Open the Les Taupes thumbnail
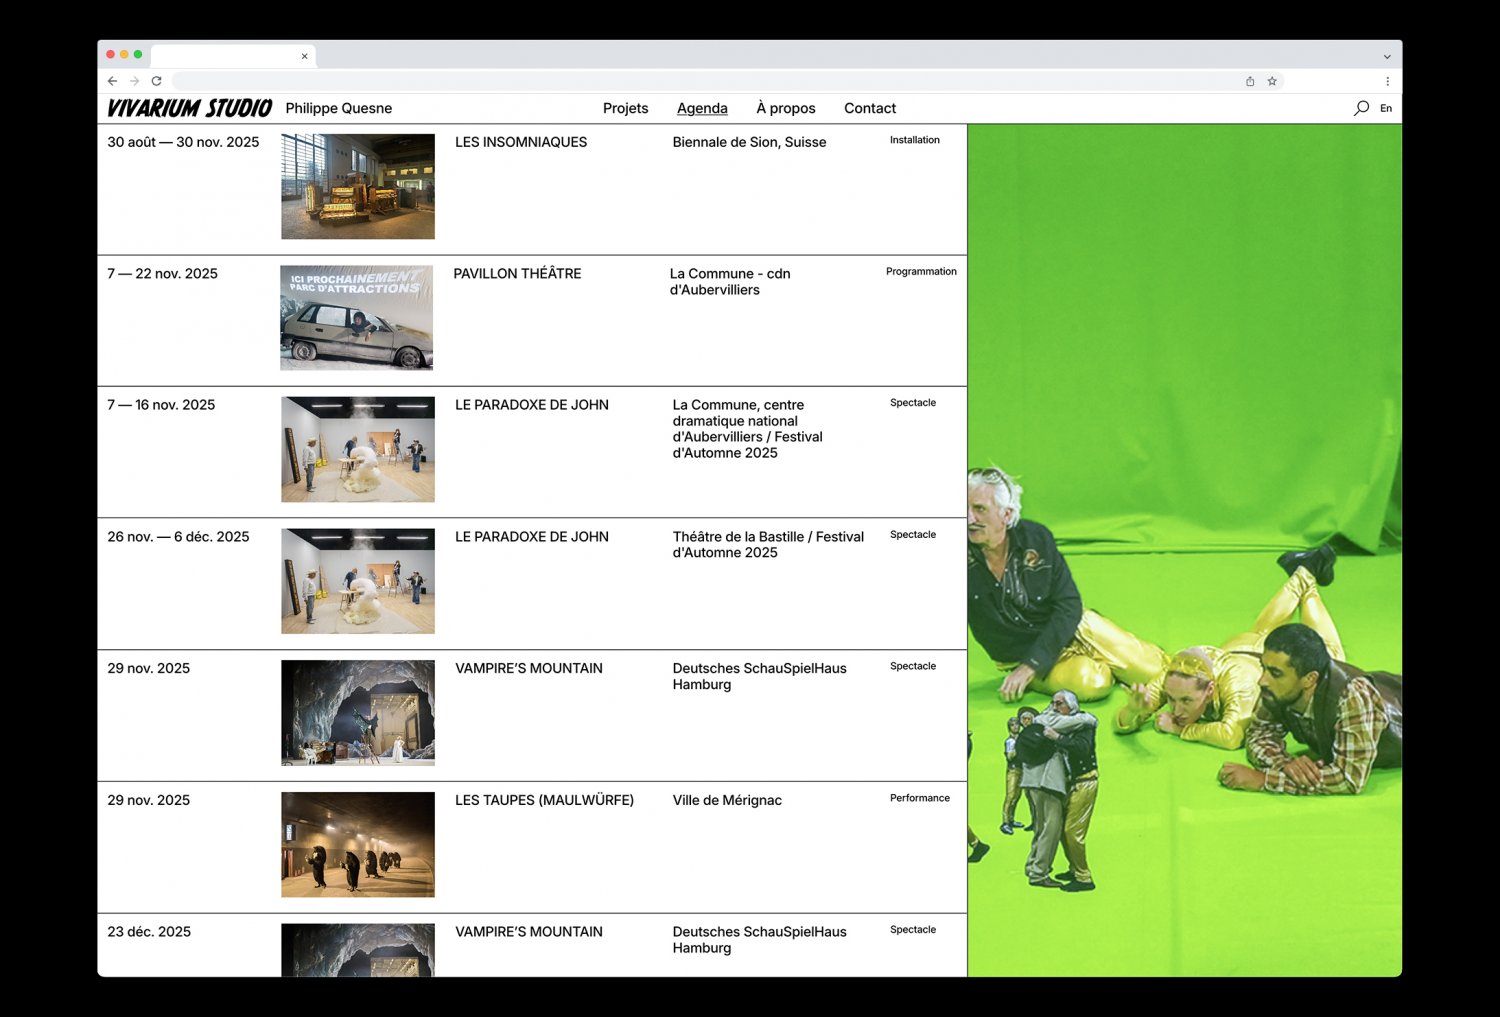Viewport: 1500px width, 1017px height. (x=358, y=845)
